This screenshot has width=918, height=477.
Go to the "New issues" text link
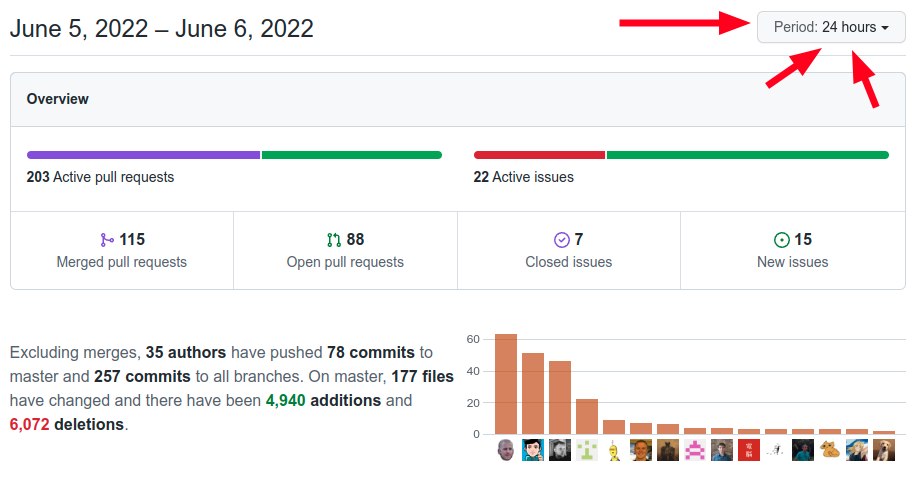coord(793,262)
